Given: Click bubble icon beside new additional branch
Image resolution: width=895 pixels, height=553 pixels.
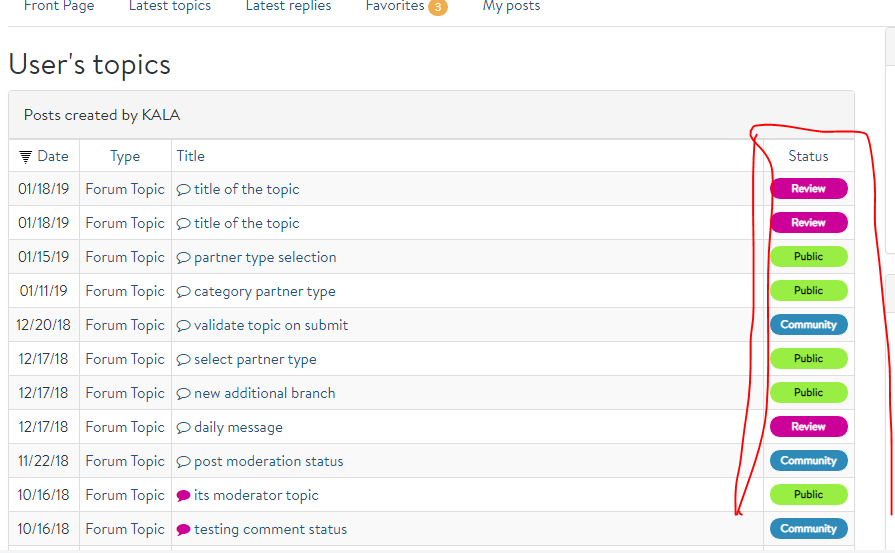Looking at the screenshot, I should [183, 394].
